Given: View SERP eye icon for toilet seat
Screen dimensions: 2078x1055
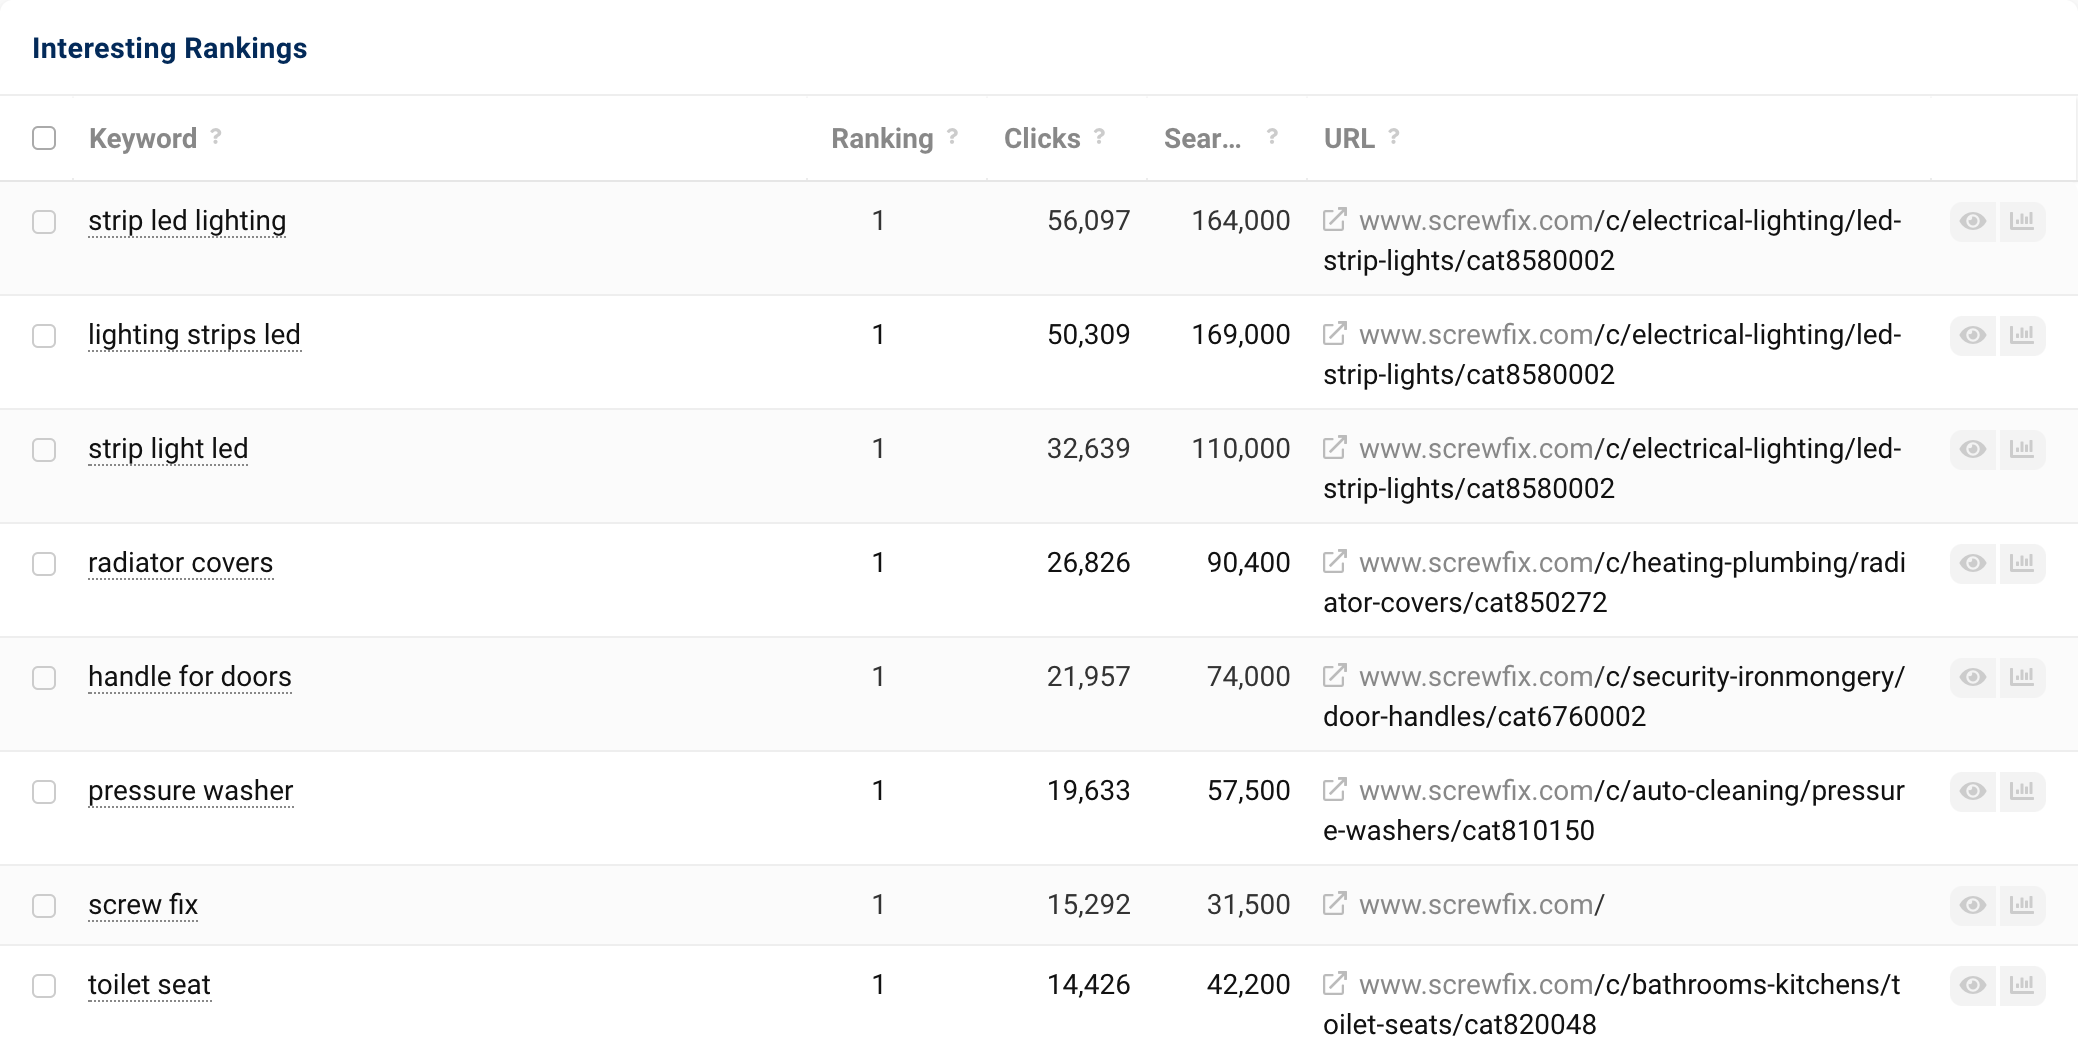Looking at the screenshot, I should click(x=1973, y=985).
